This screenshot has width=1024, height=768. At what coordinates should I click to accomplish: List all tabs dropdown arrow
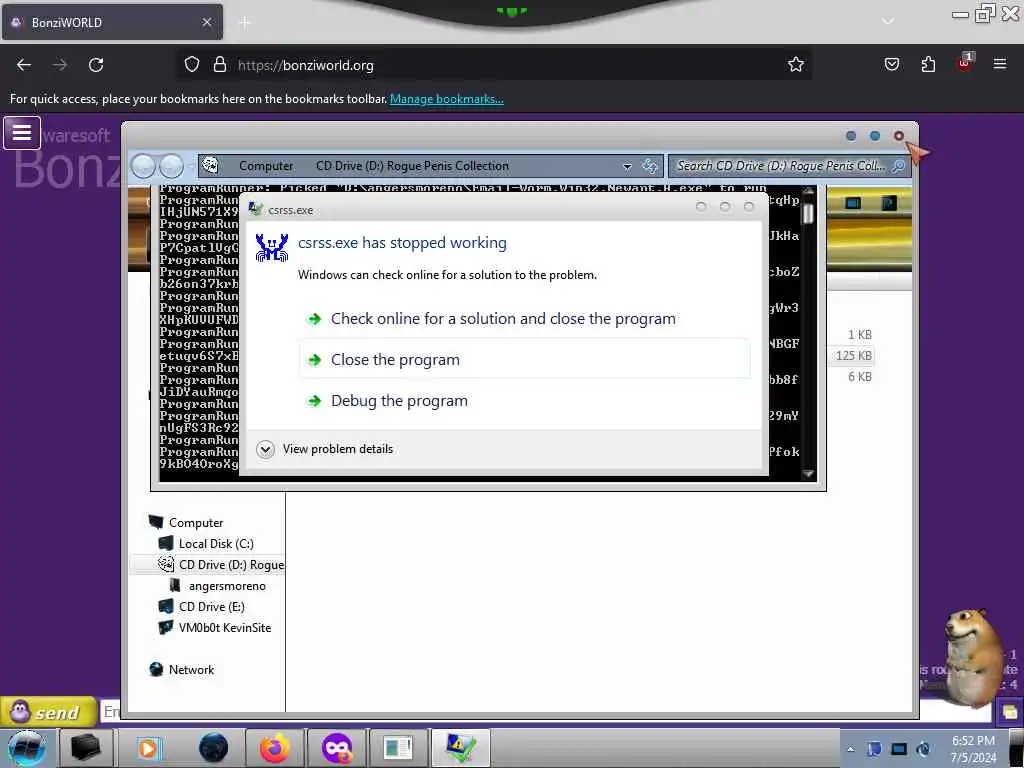tap(888, 22)
